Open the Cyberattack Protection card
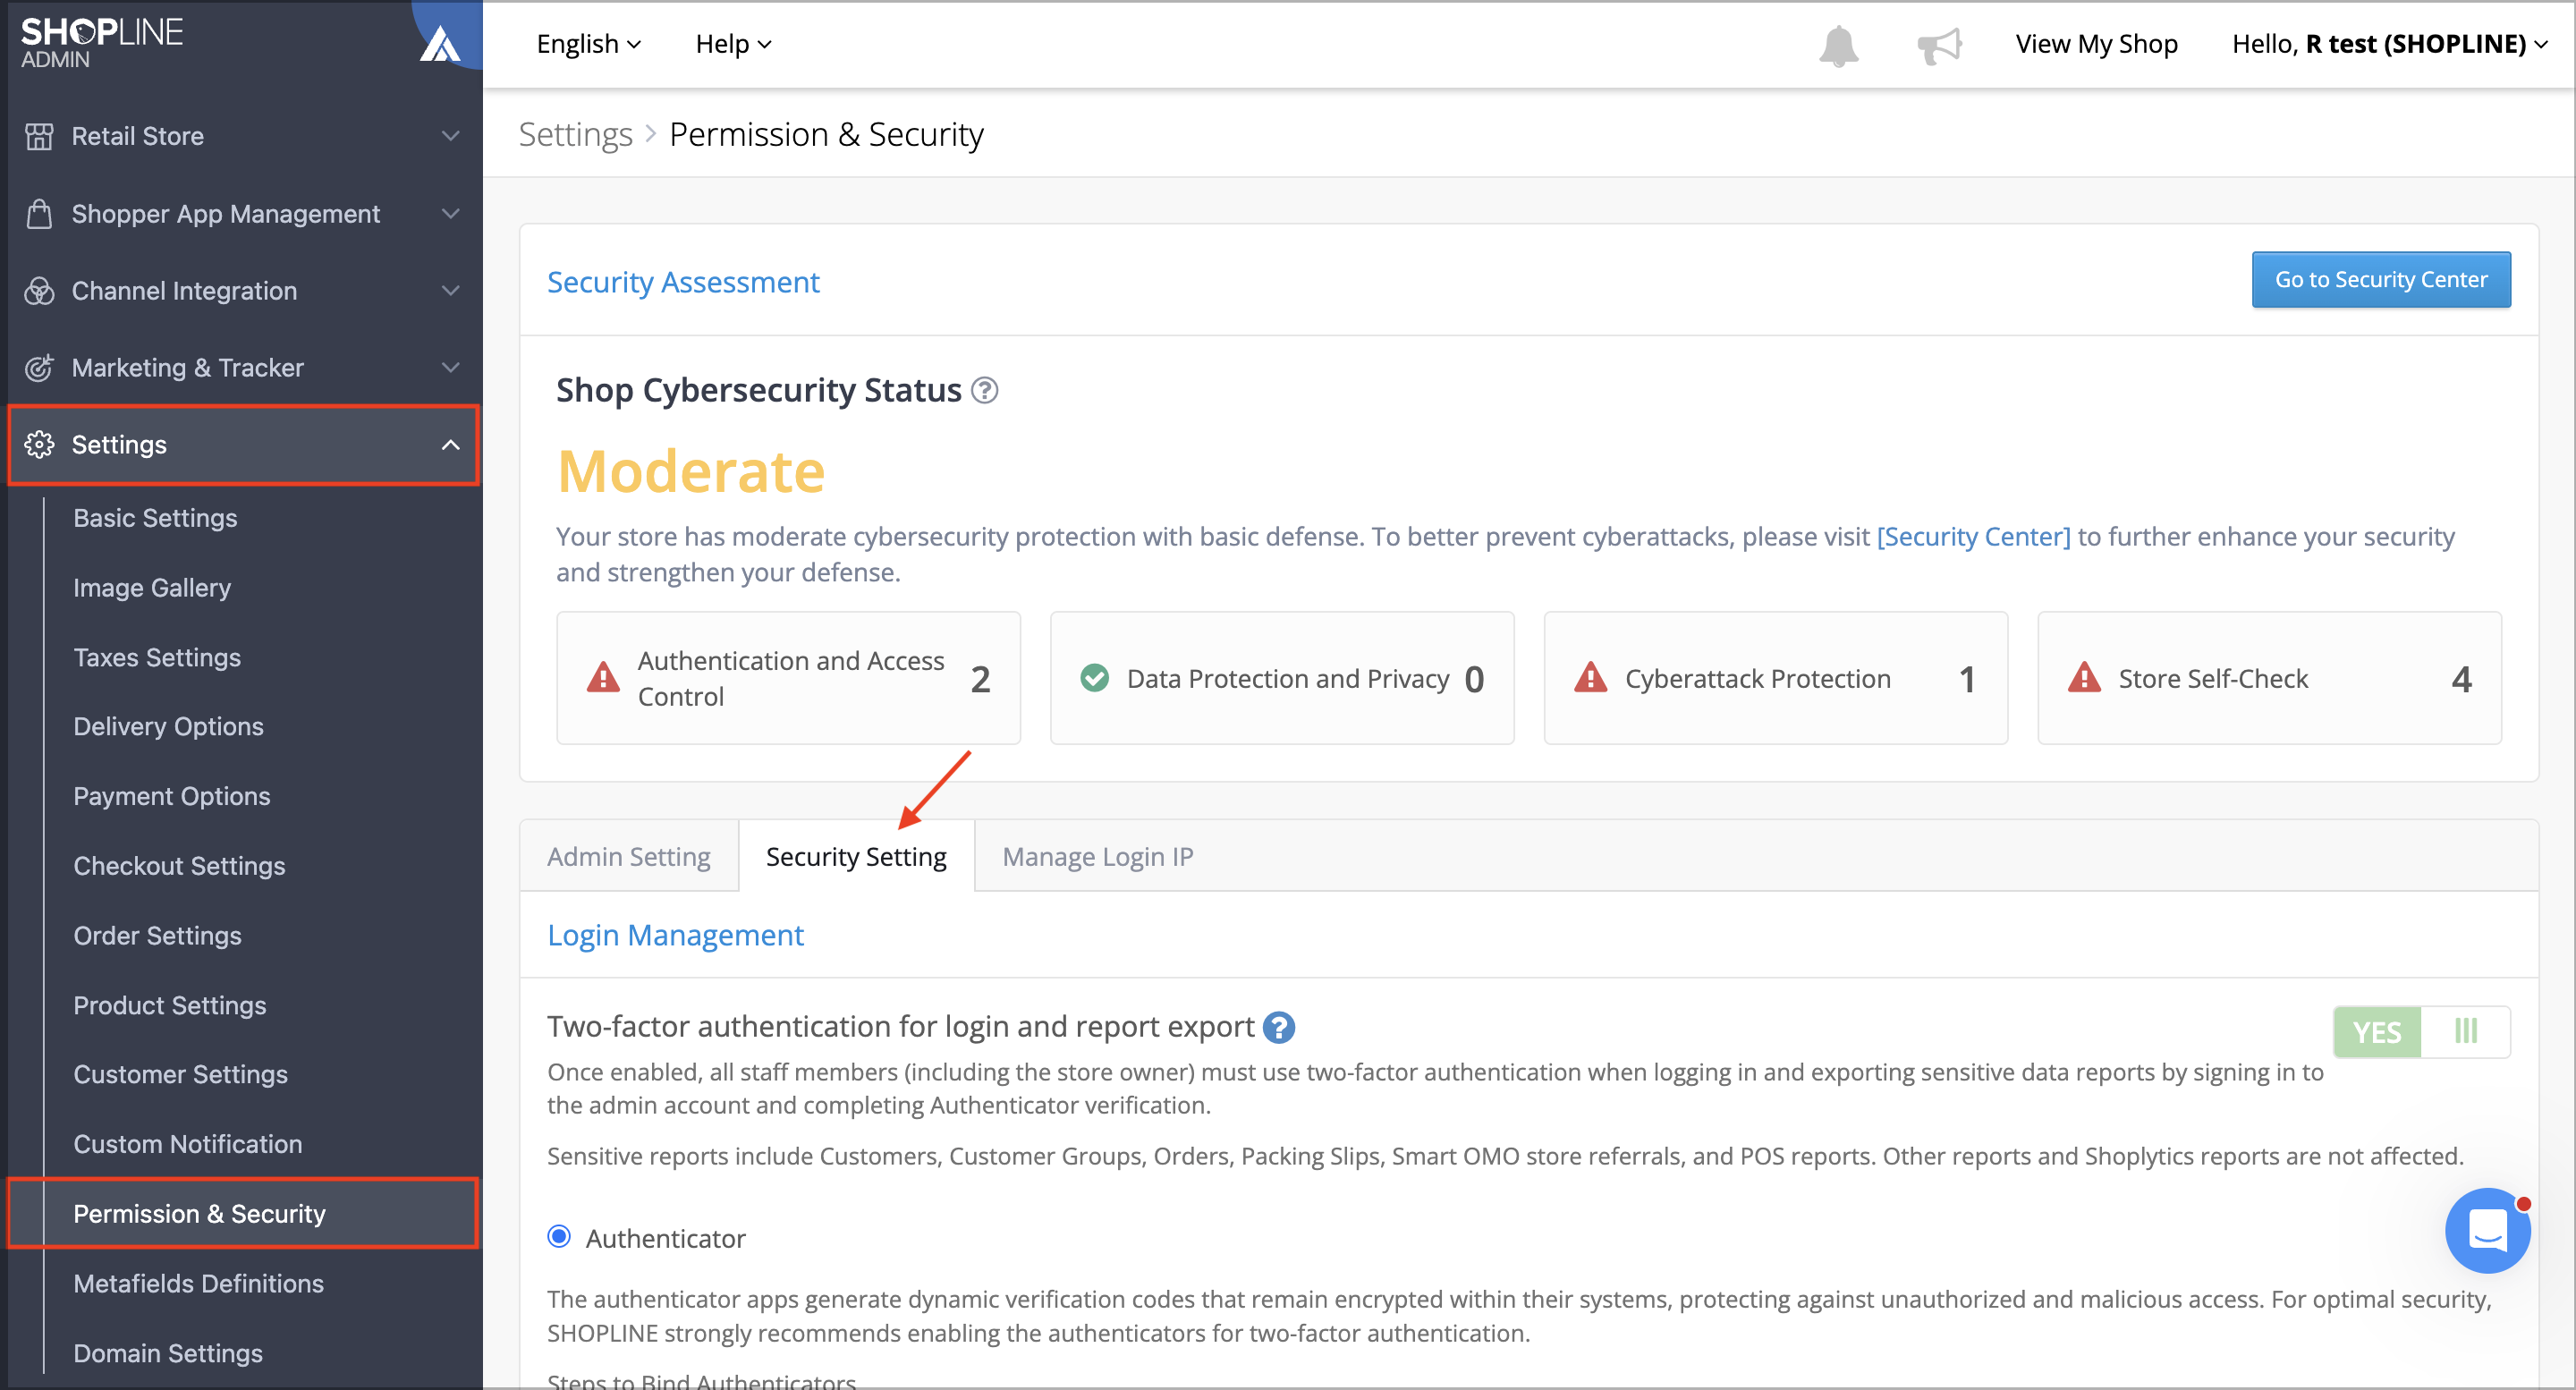 (1775, 678)
